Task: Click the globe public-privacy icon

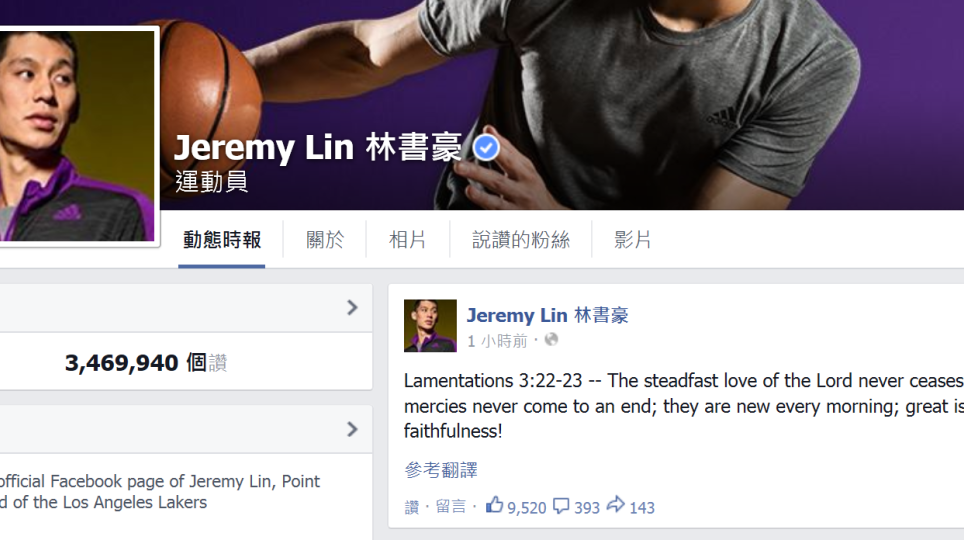Action: click(551, 339)
